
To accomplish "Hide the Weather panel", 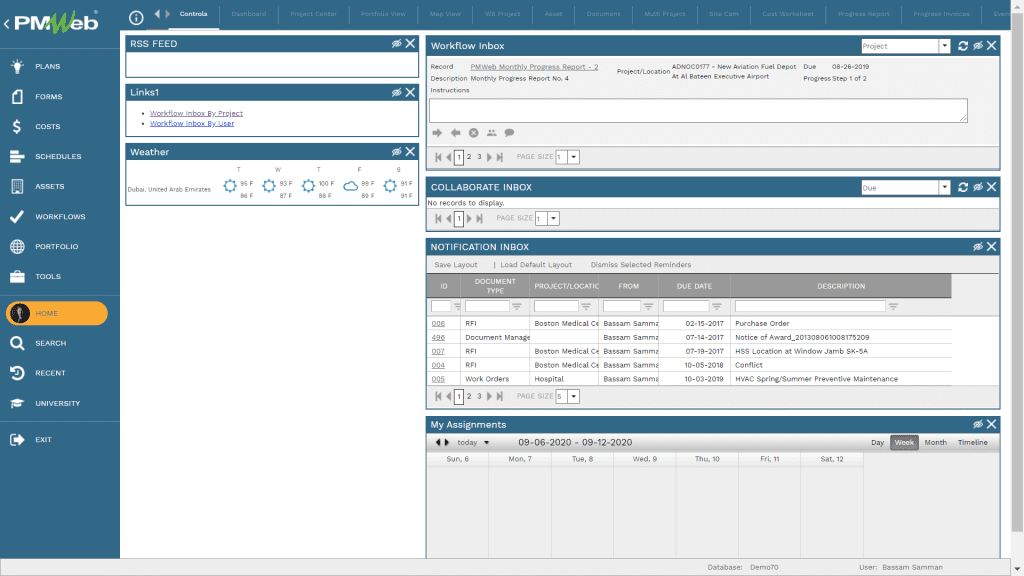I will click(396, 152).
